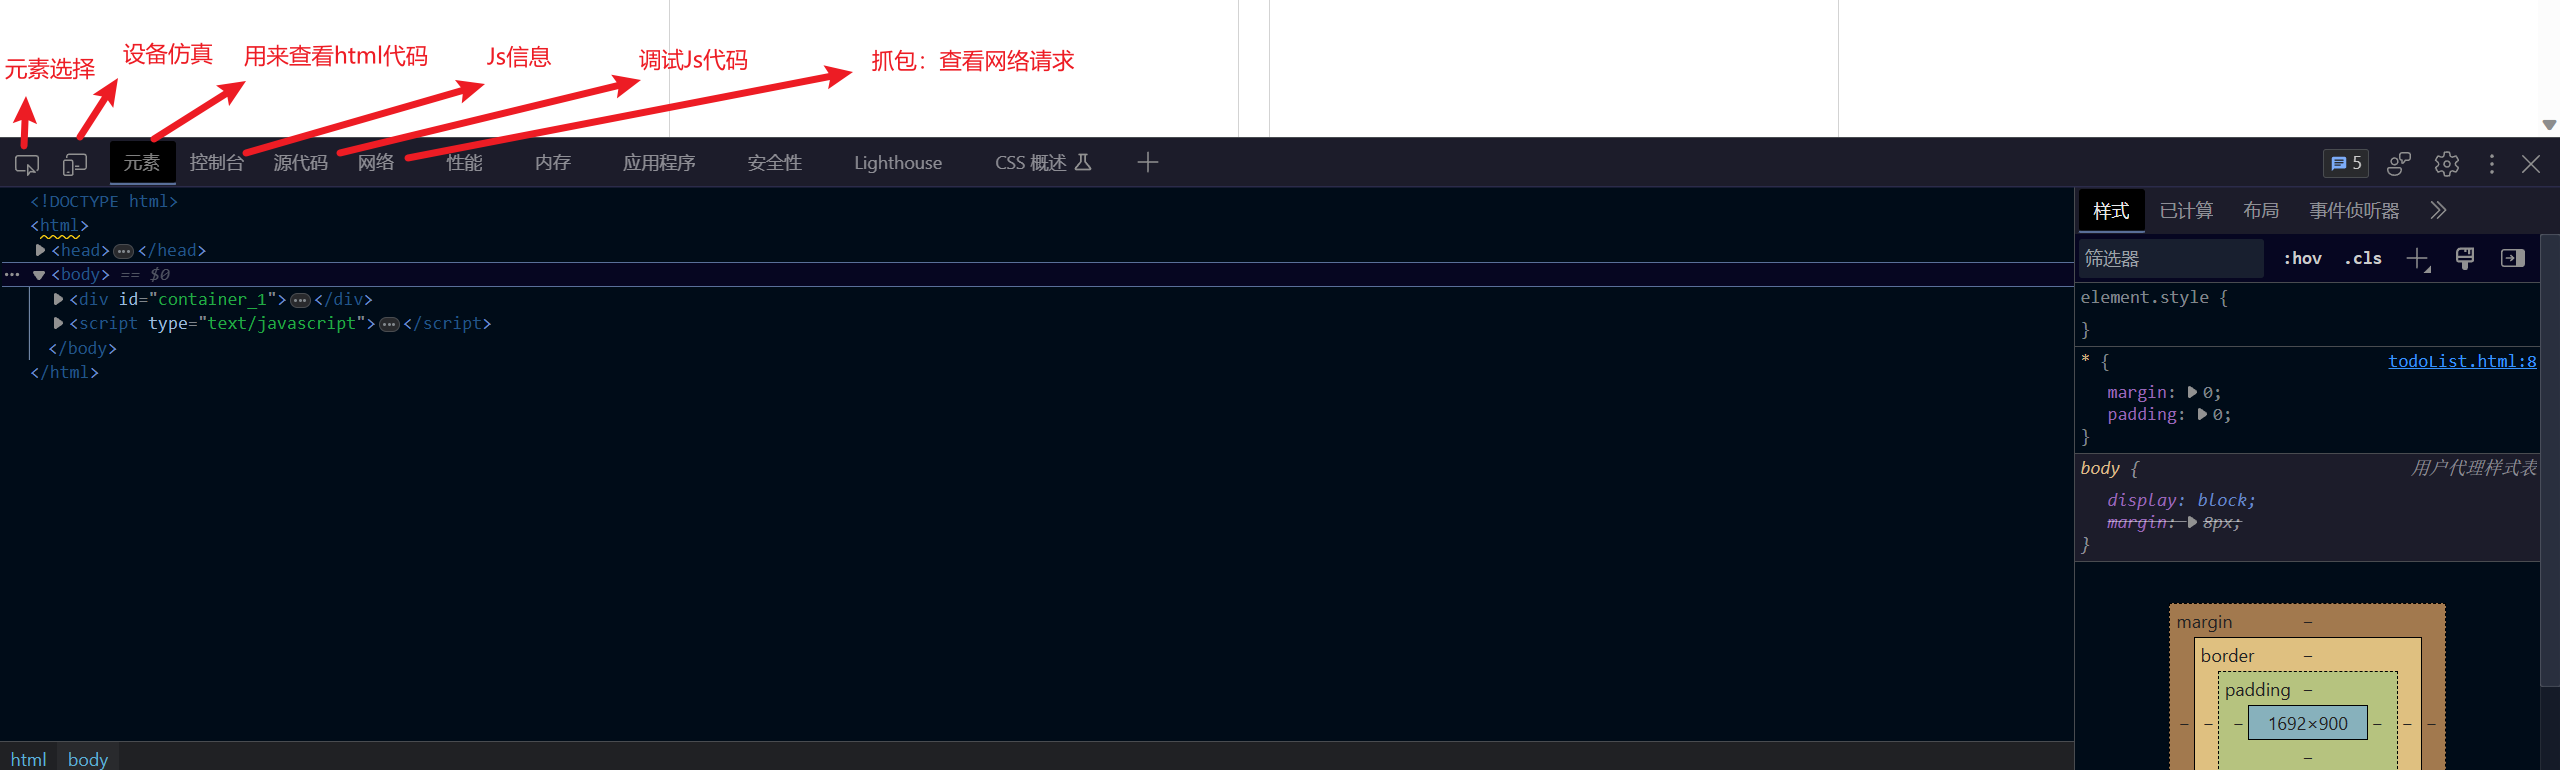The height and width of the screenshot is (770, 2560).
Task: Click the ellipsis badge inside container_1 div
Action: pyautogui.click(x=300, y=300)
